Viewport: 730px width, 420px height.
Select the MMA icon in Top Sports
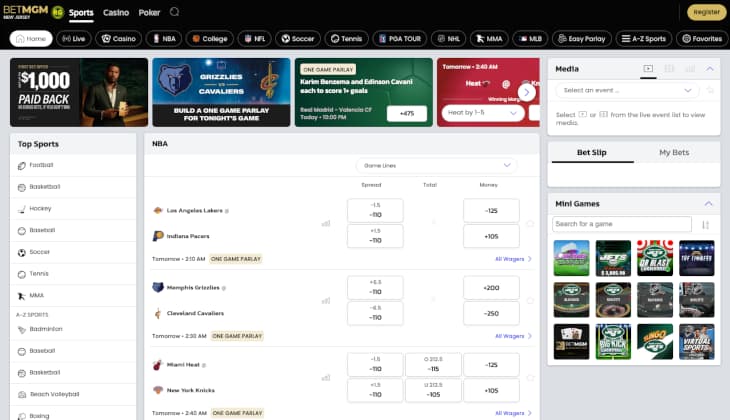click(21, 296)
